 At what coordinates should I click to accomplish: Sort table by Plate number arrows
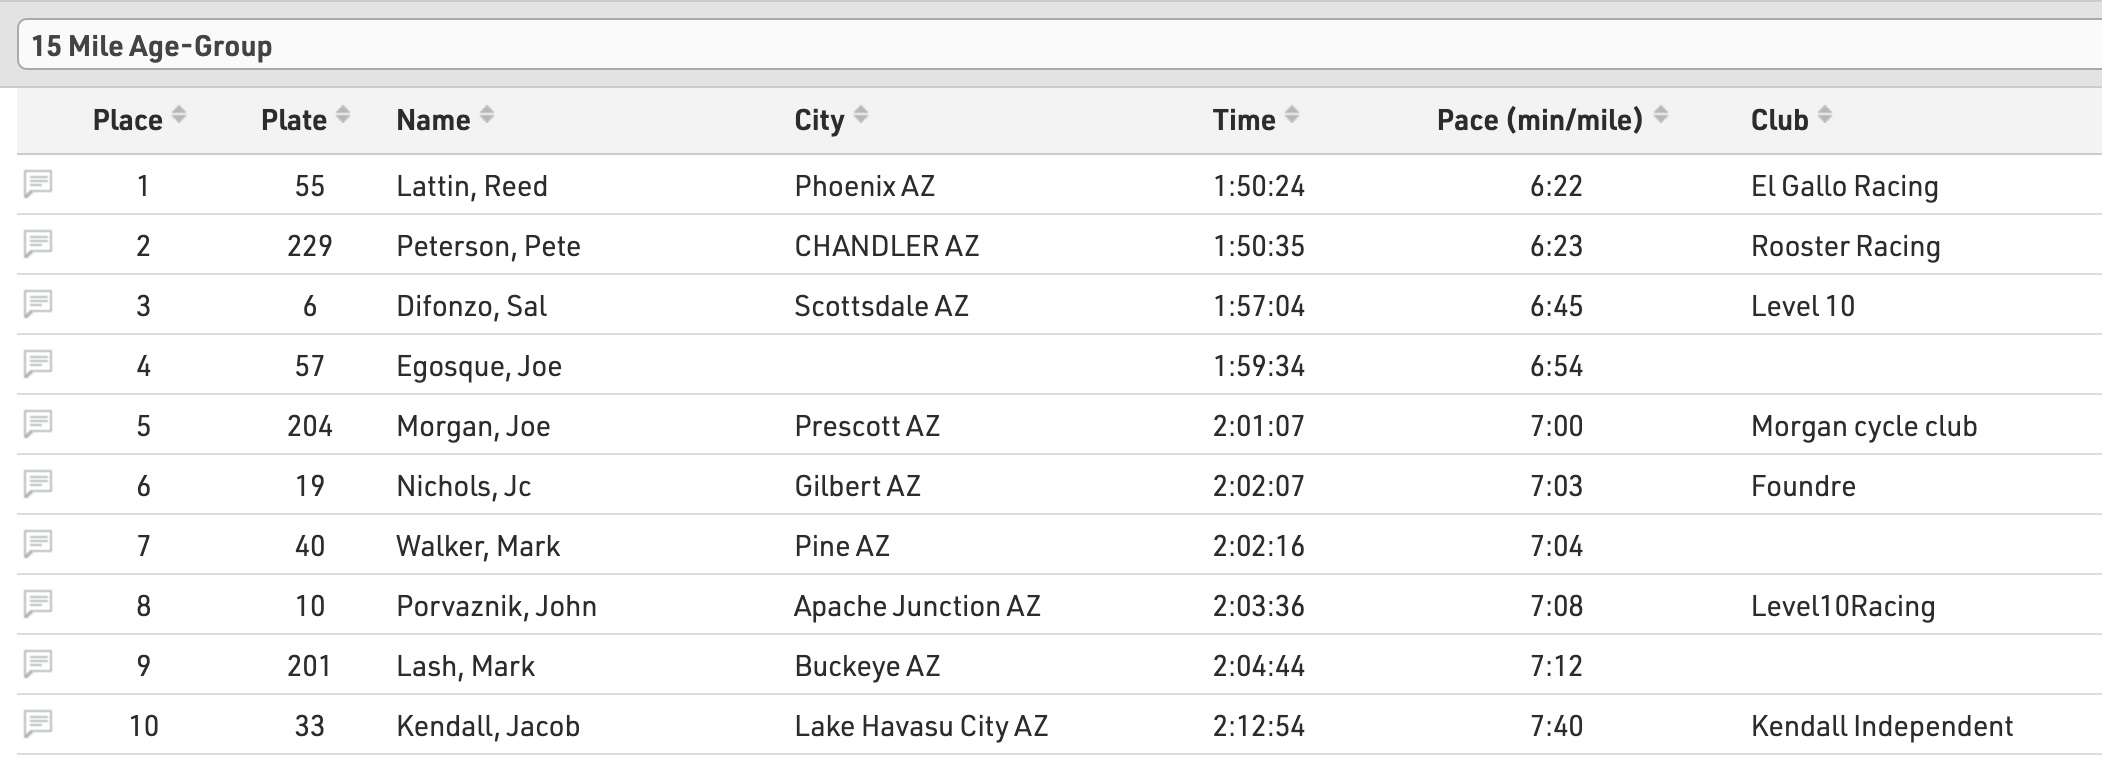[343, 116]
